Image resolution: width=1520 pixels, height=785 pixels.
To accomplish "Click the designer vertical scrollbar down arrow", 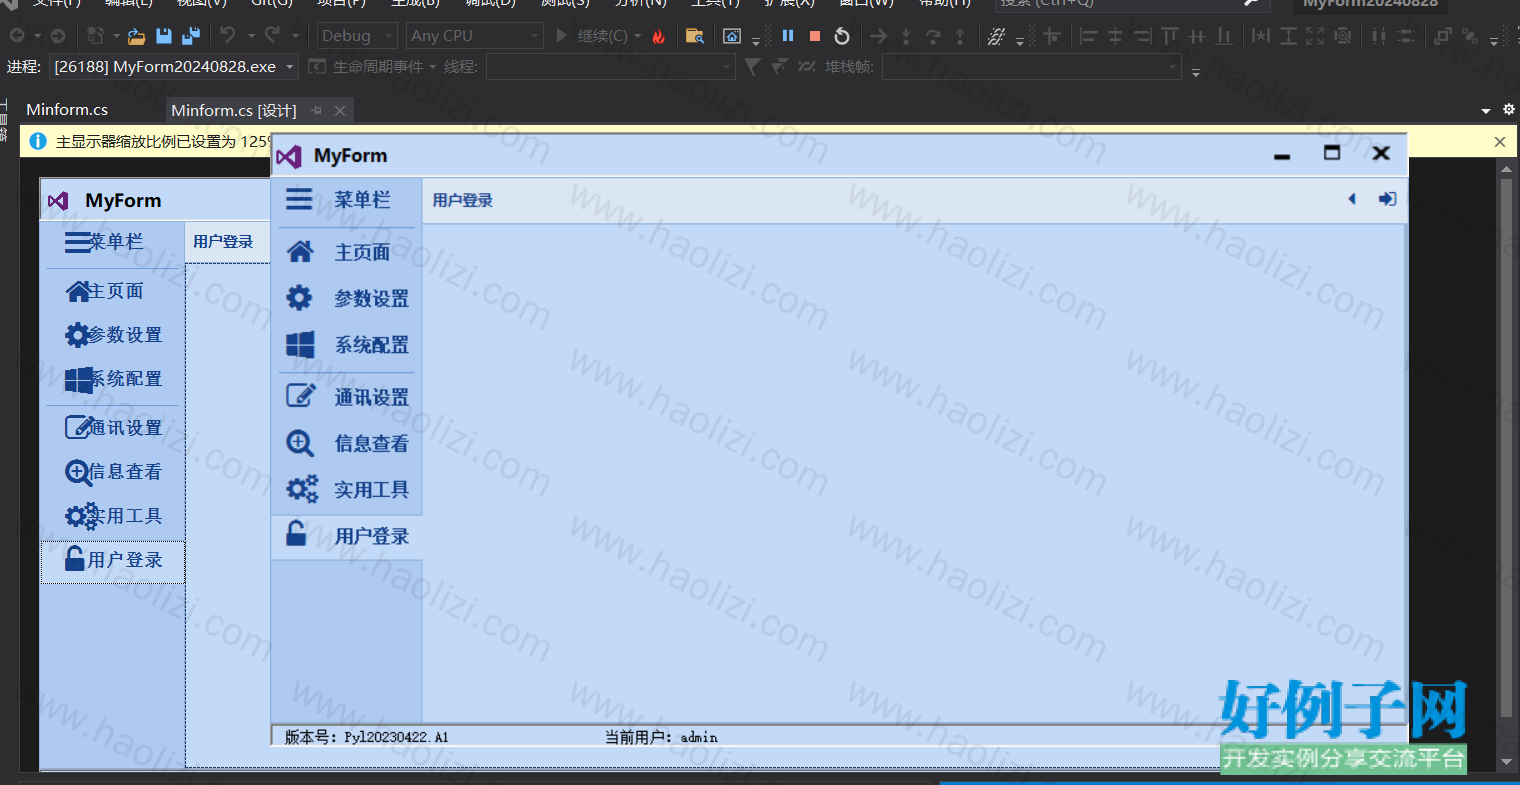I will [x=1507, y=762].
